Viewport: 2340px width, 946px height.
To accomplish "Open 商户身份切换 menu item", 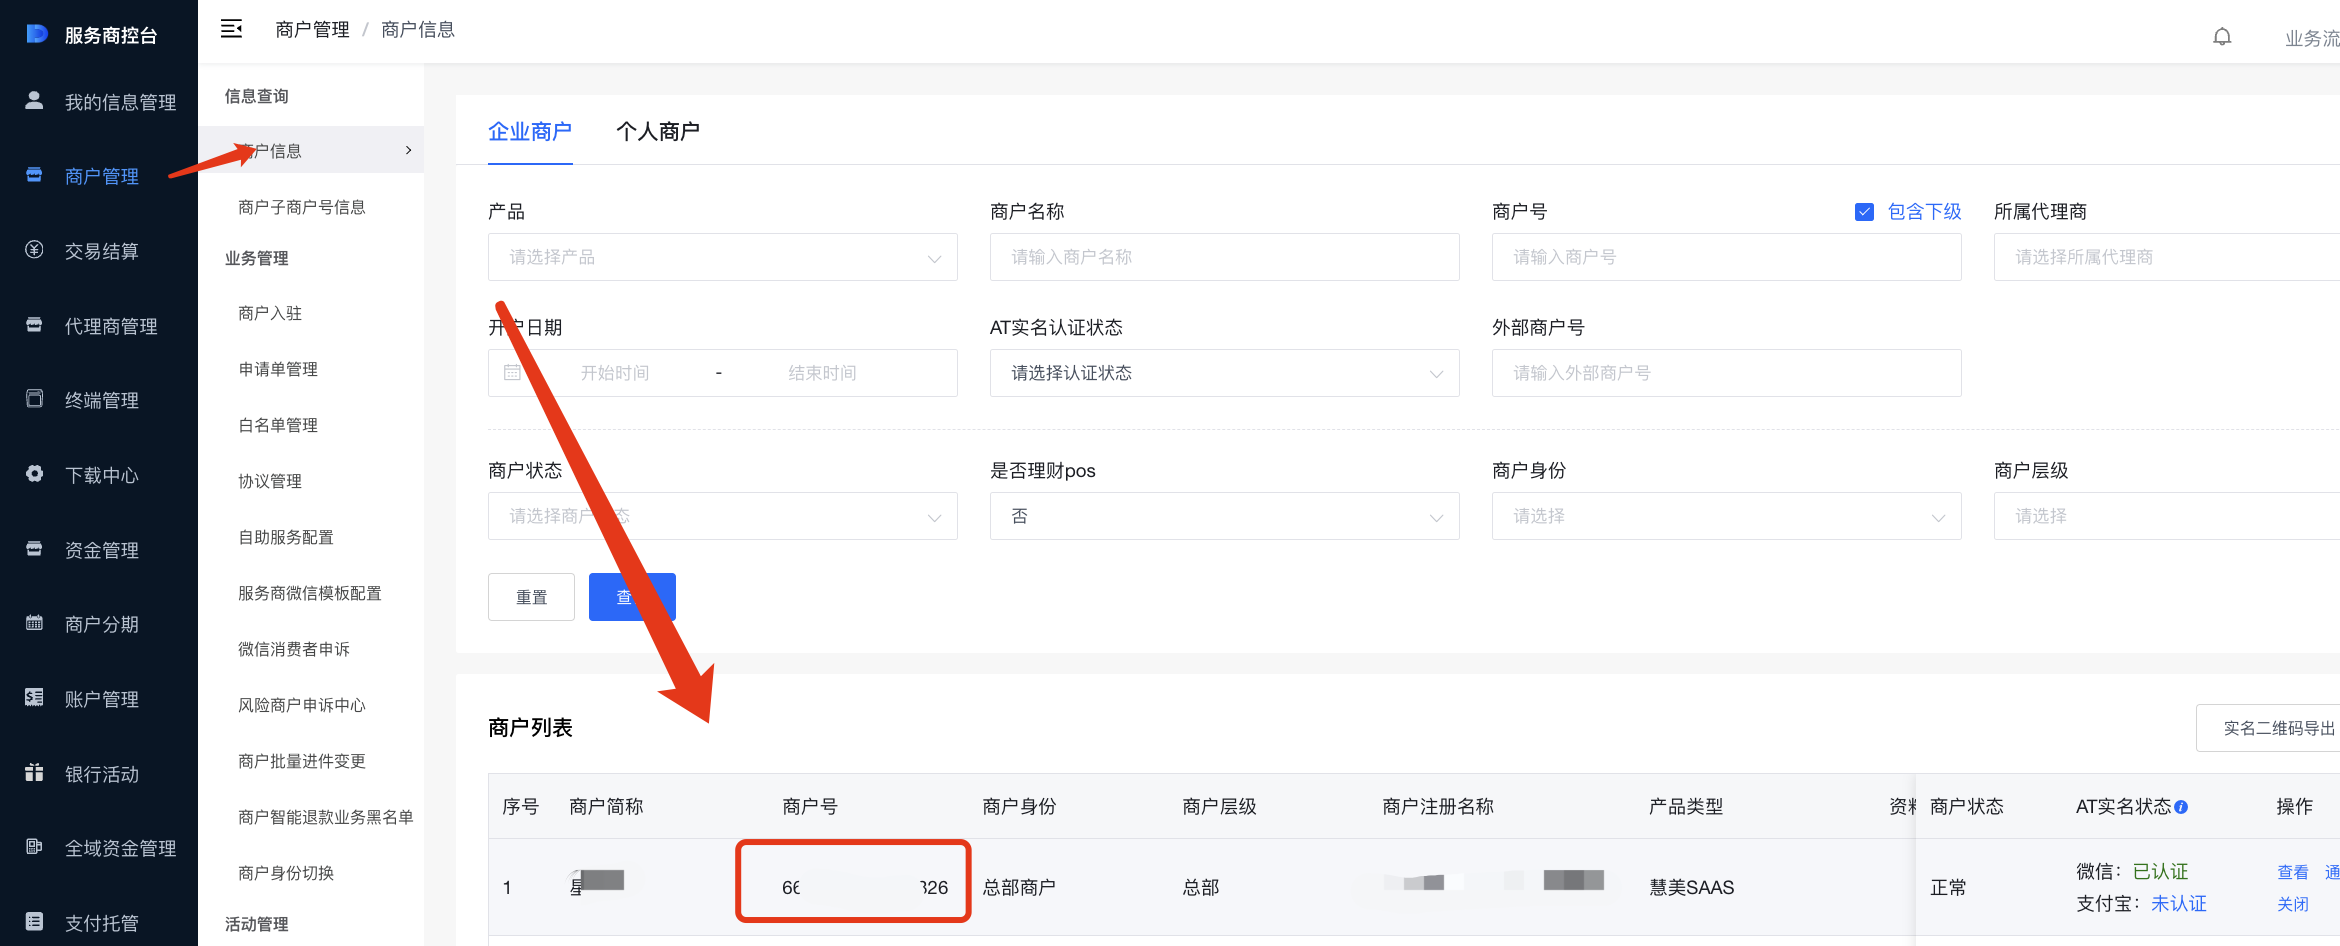I will pos(286,873).
